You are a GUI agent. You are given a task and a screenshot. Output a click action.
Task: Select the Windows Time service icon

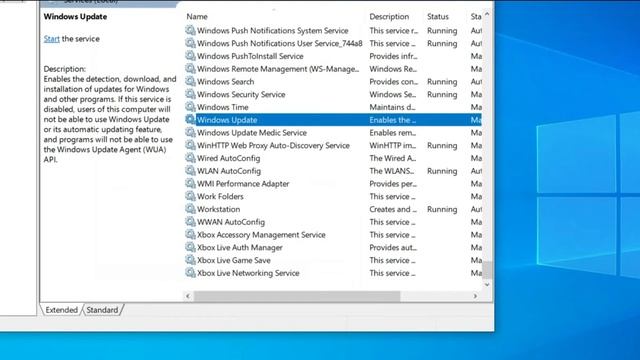coord(190,107)
